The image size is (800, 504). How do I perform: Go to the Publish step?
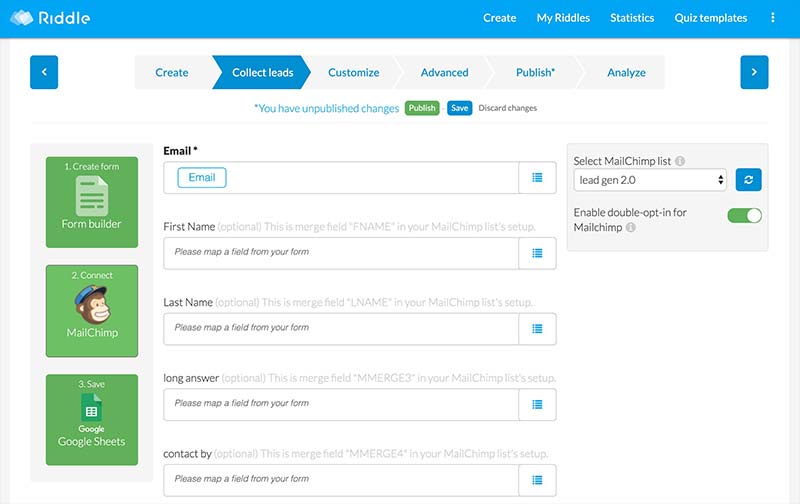click(x=535, y=72)
